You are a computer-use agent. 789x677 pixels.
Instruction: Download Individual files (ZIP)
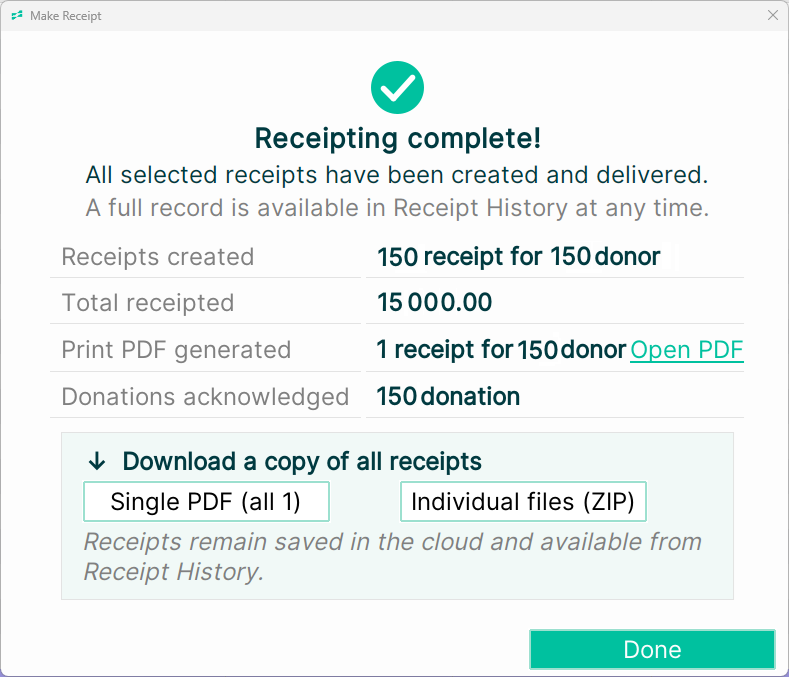click(x=523, y=501)
